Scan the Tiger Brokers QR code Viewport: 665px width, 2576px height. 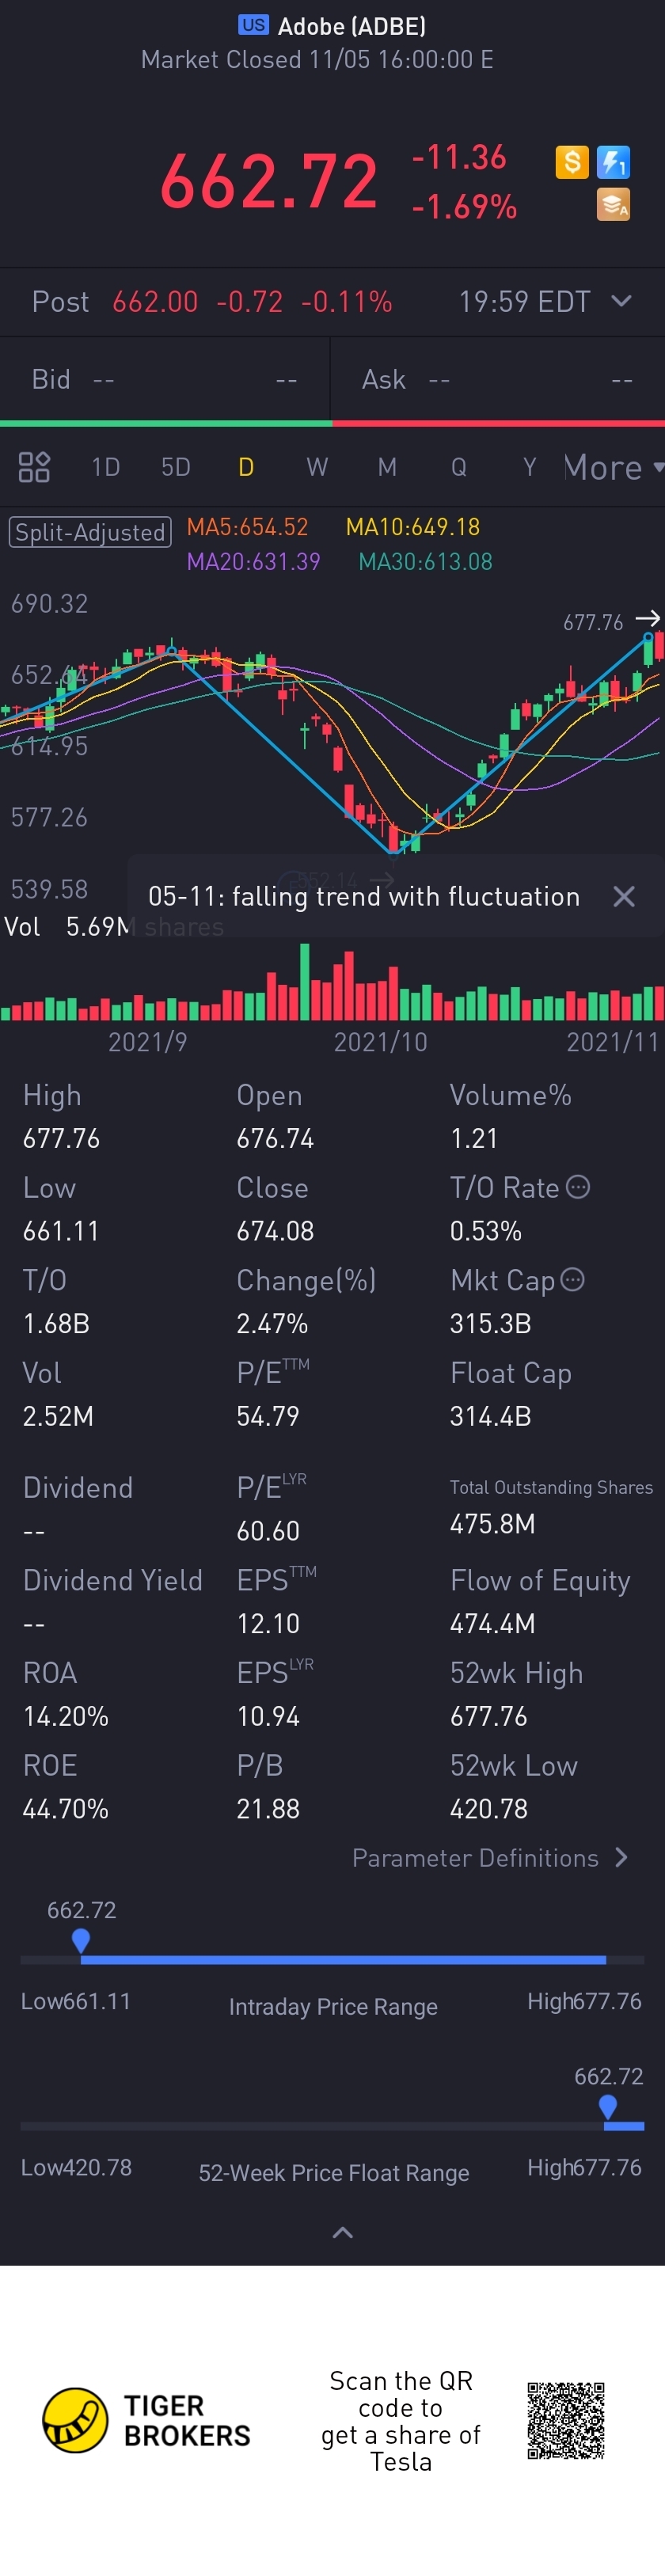(x=566, y=2420)
